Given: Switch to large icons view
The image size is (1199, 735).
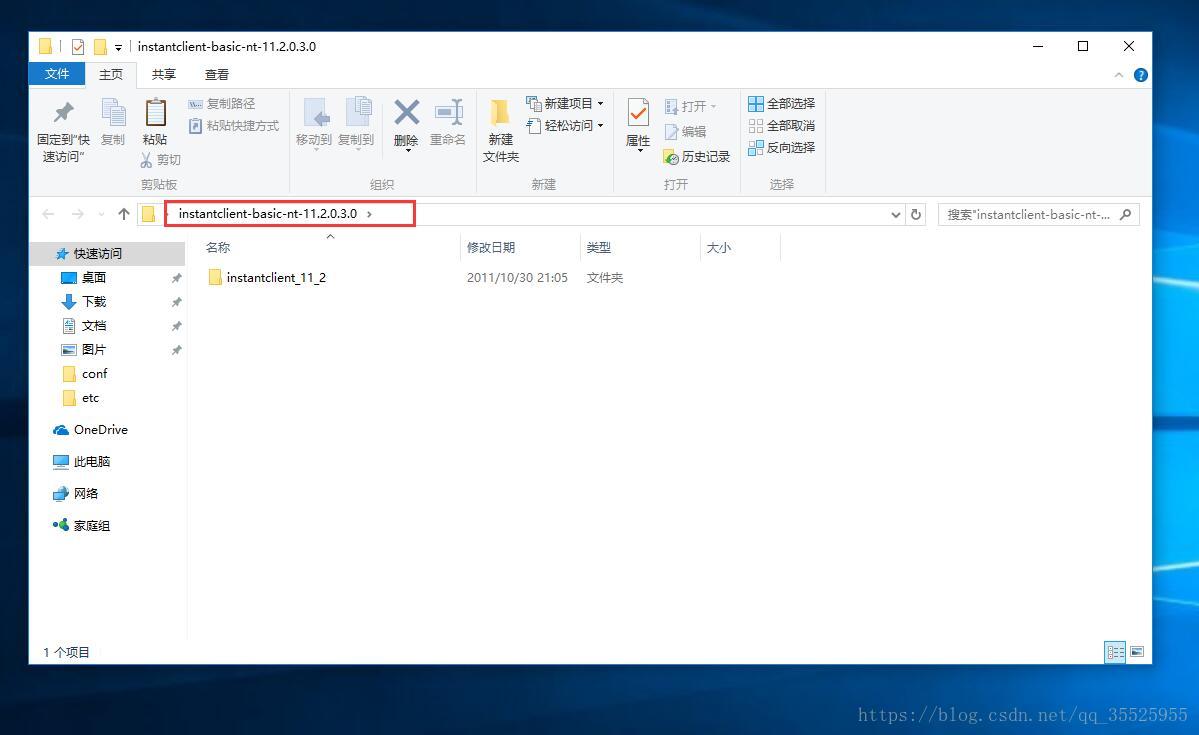Looking at the screenshot, I should click(1137, 652).
